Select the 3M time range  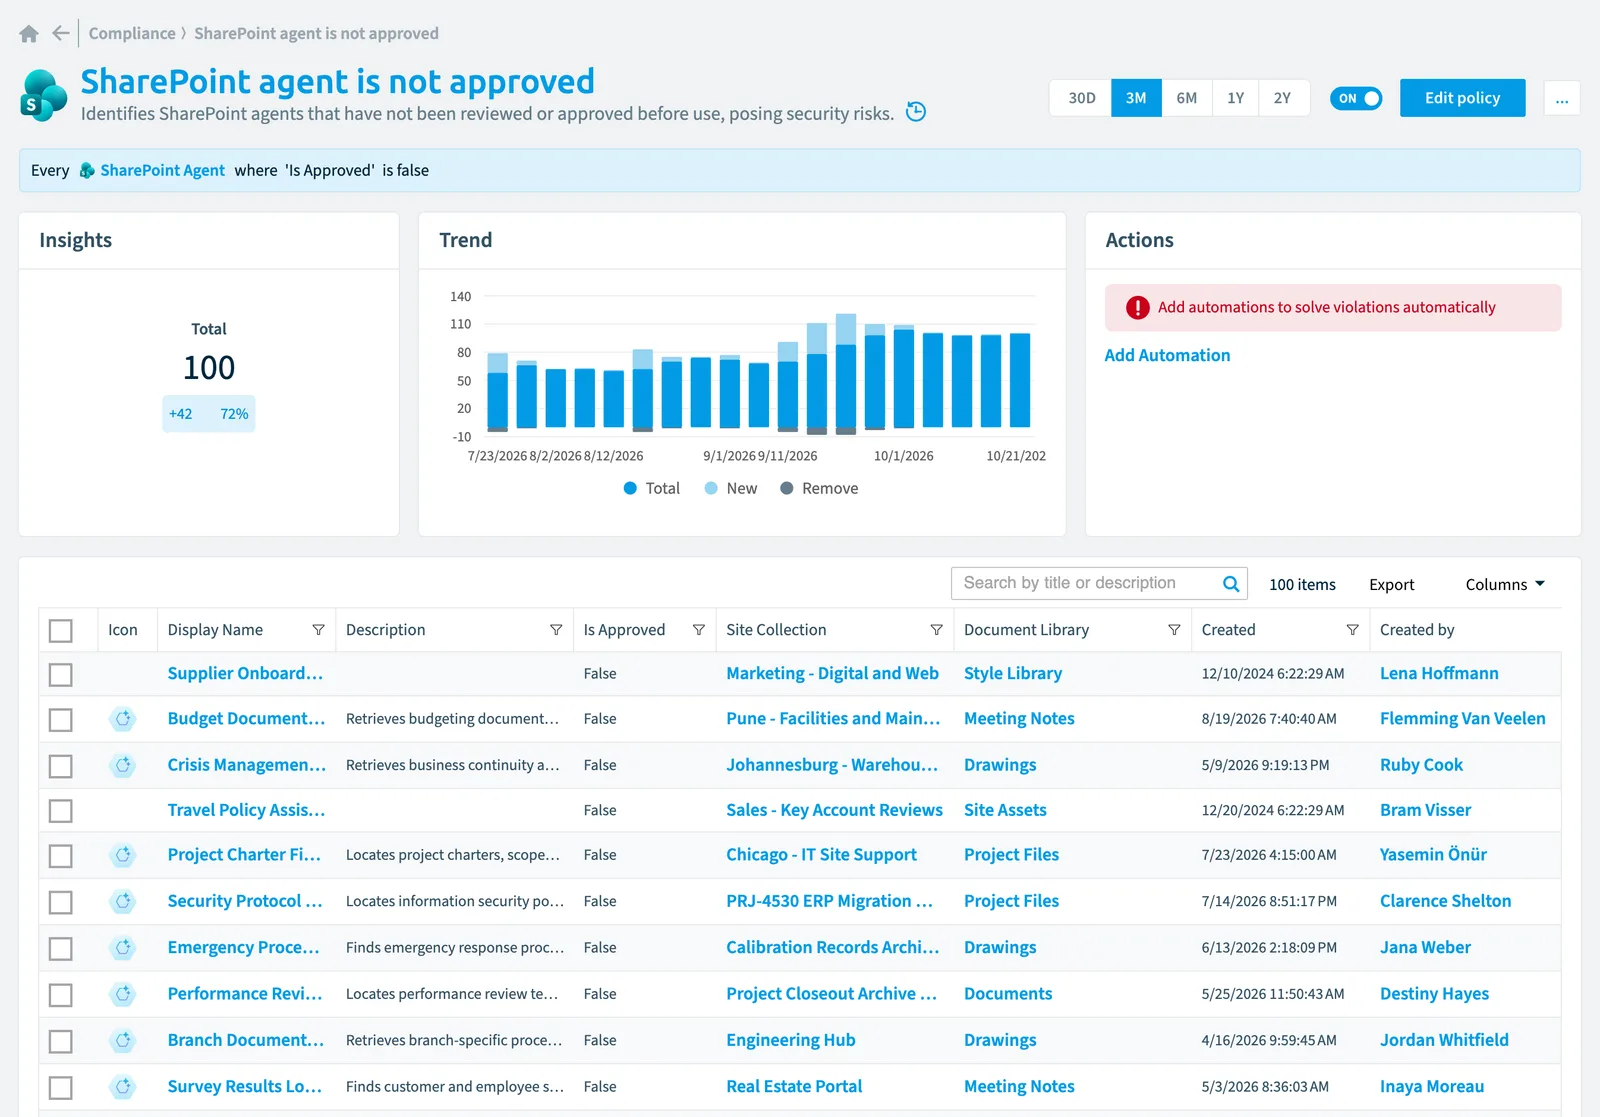coord(1136,98)
